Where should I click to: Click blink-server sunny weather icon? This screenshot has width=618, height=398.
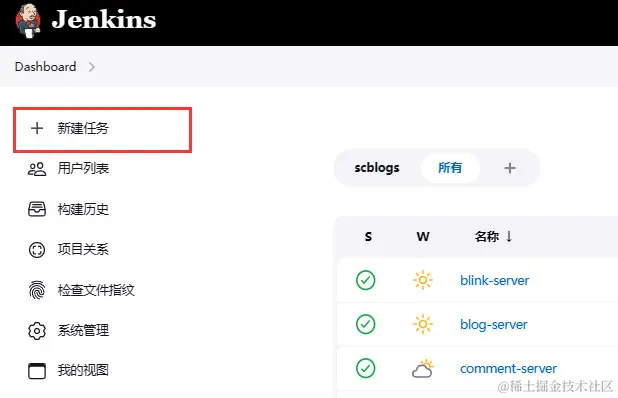point(423,280)
